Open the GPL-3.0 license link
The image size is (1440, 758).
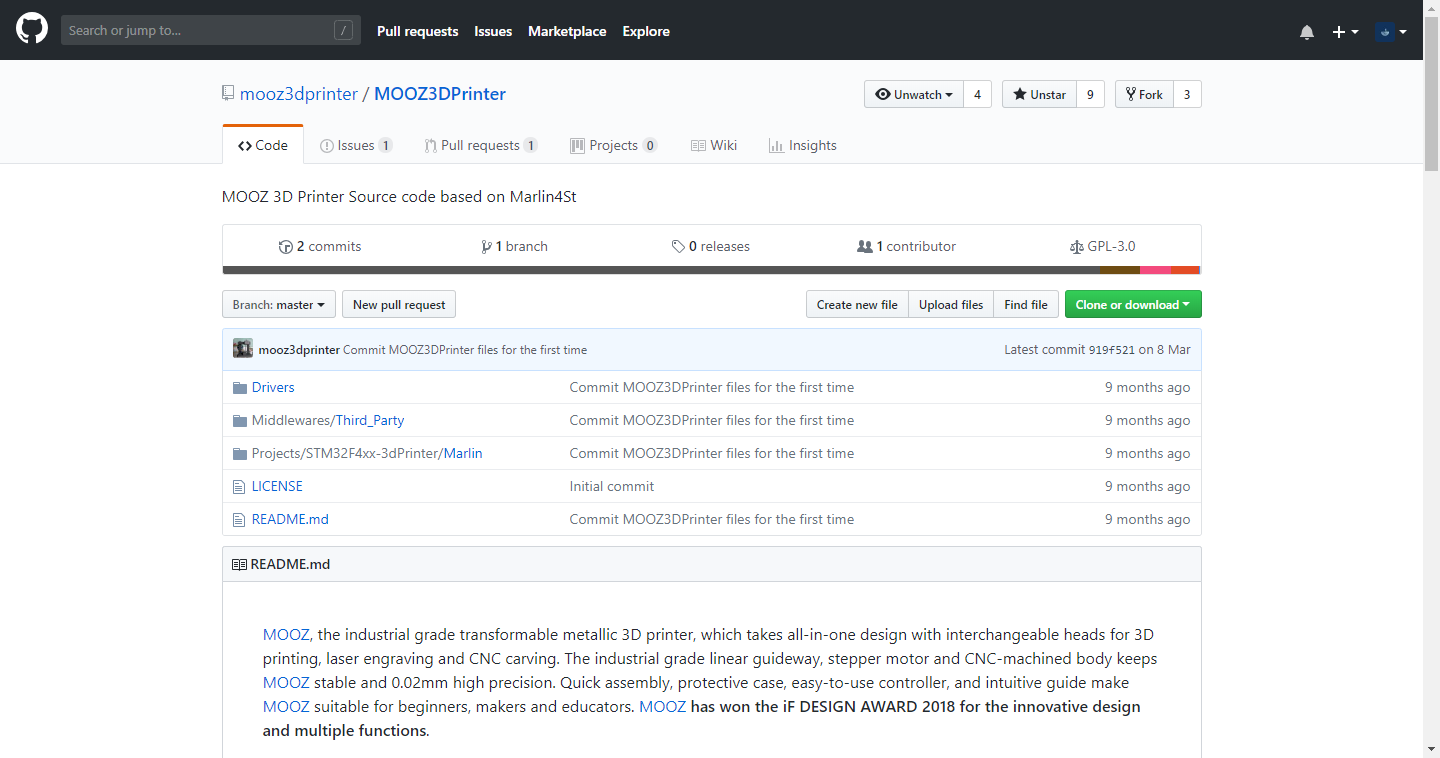[1102, 246]
